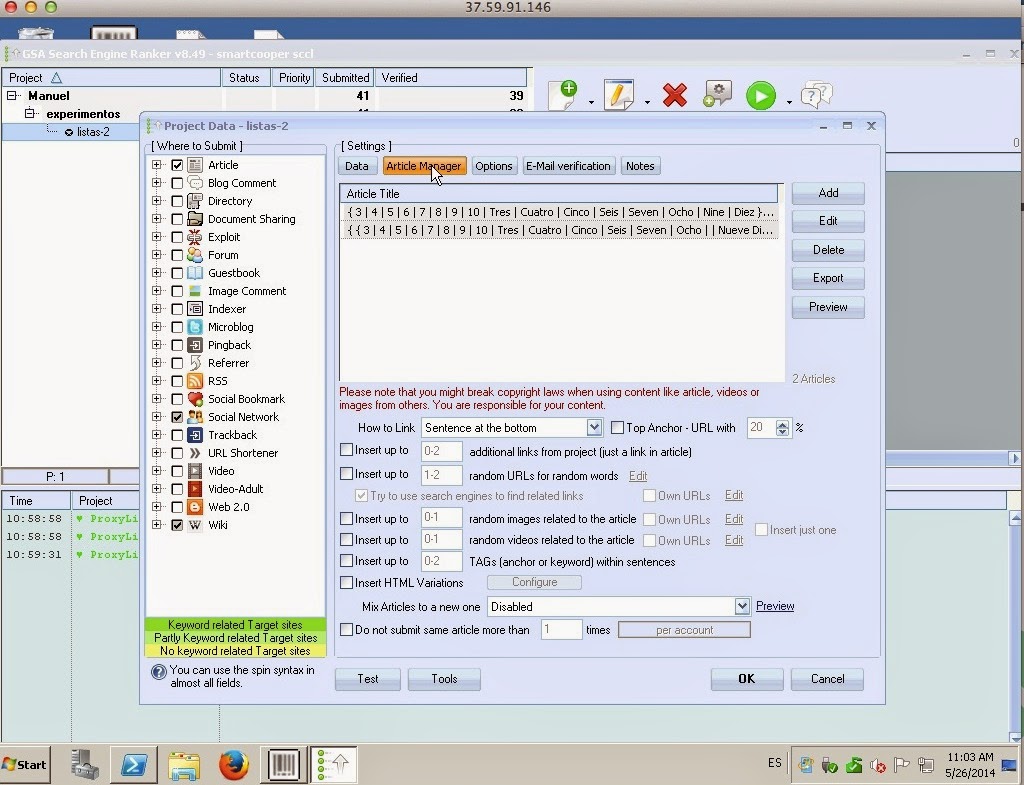1024x785 pixels.
Task: Click the Test button
Action: [368, 679]
